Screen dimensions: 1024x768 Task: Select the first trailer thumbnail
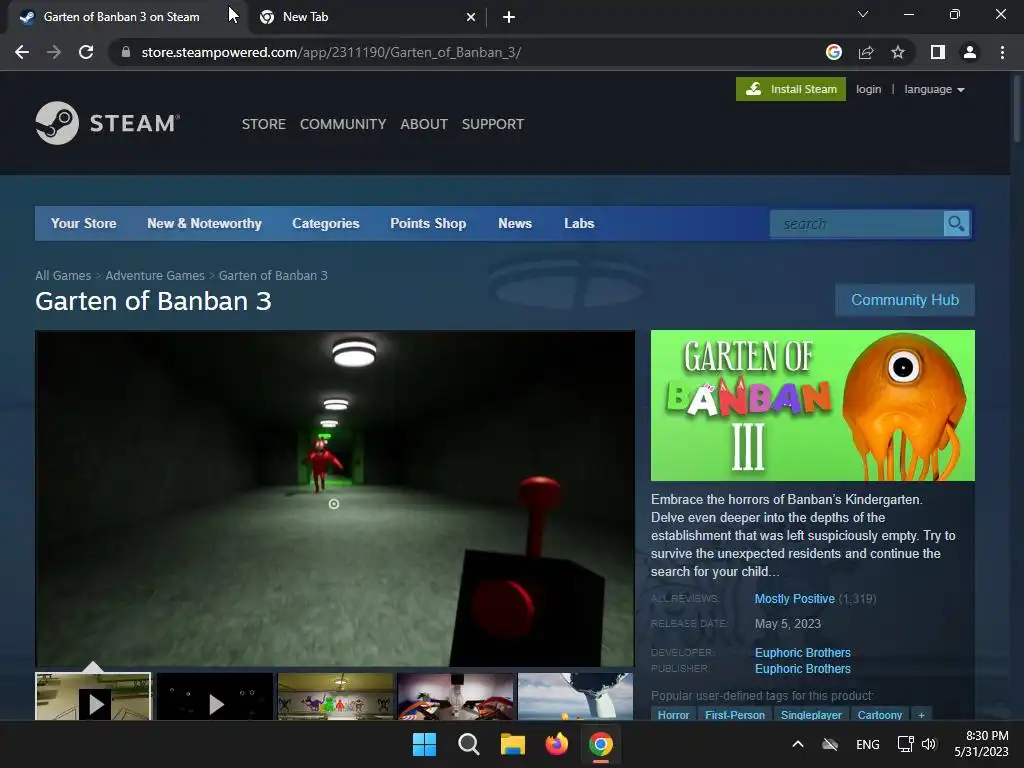[x=93, y=697]
